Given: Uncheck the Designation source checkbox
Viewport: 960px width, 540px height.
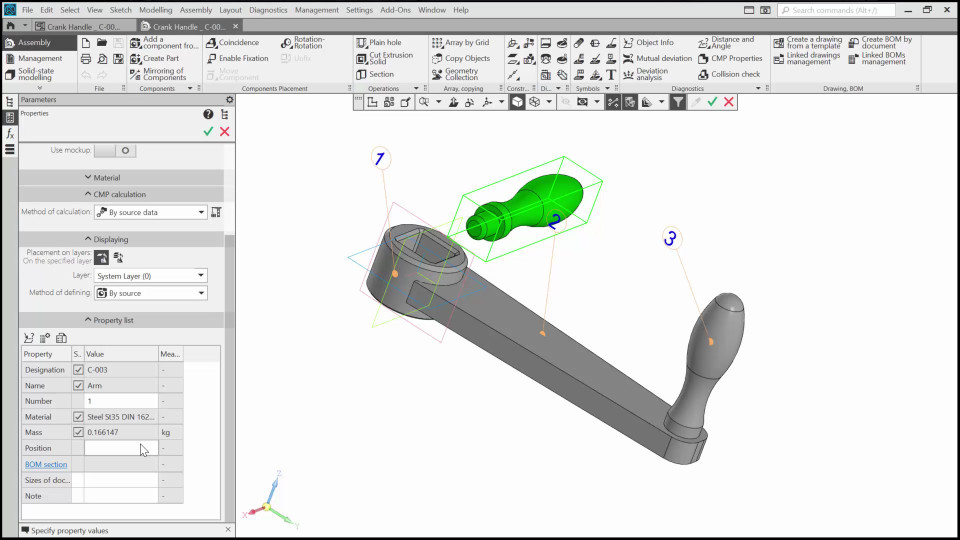Looking at the screenshot, I should pos(78,370).
